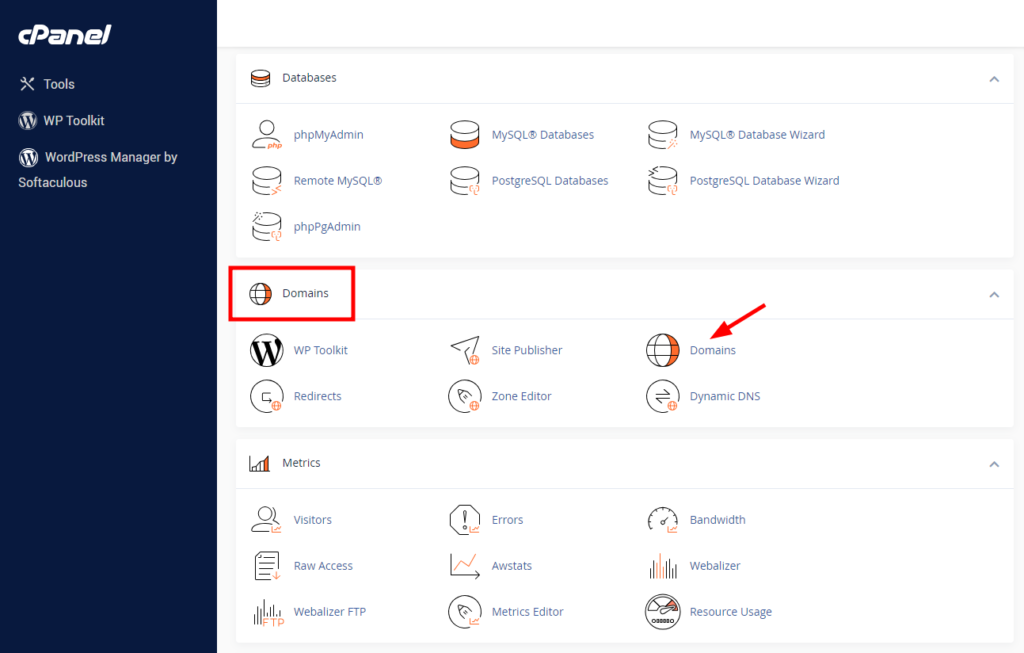Click the Remote MySQL icon
Image resolution: width=1024 pixels, height=653 pixels.
[266, 181]
